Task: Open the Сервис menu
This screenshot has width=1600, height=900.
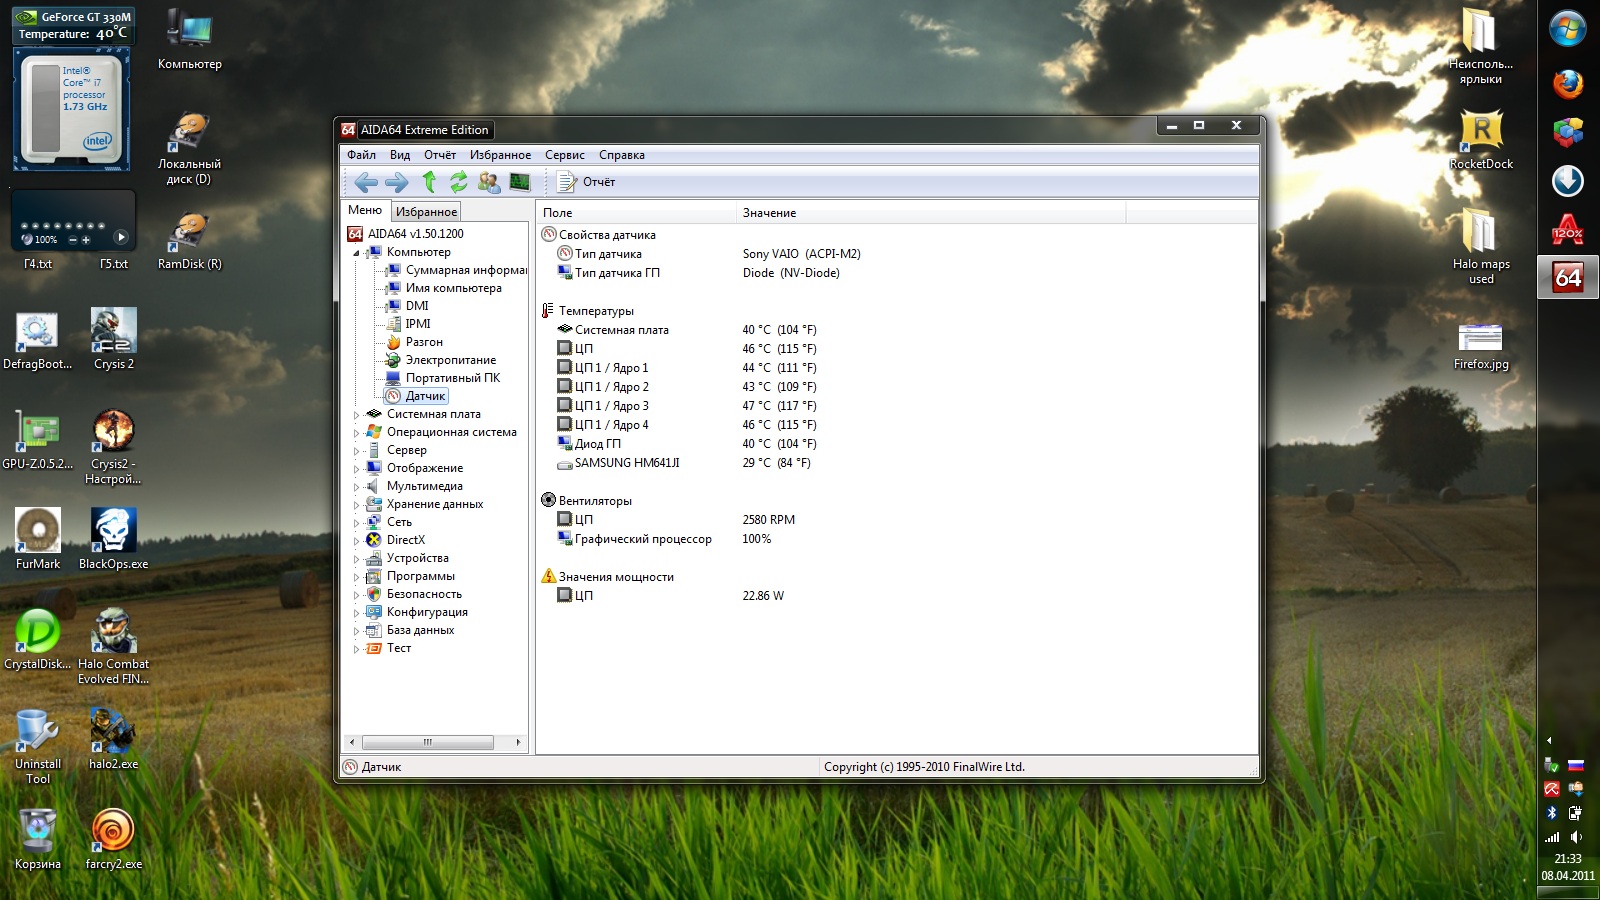Action: 565,155
